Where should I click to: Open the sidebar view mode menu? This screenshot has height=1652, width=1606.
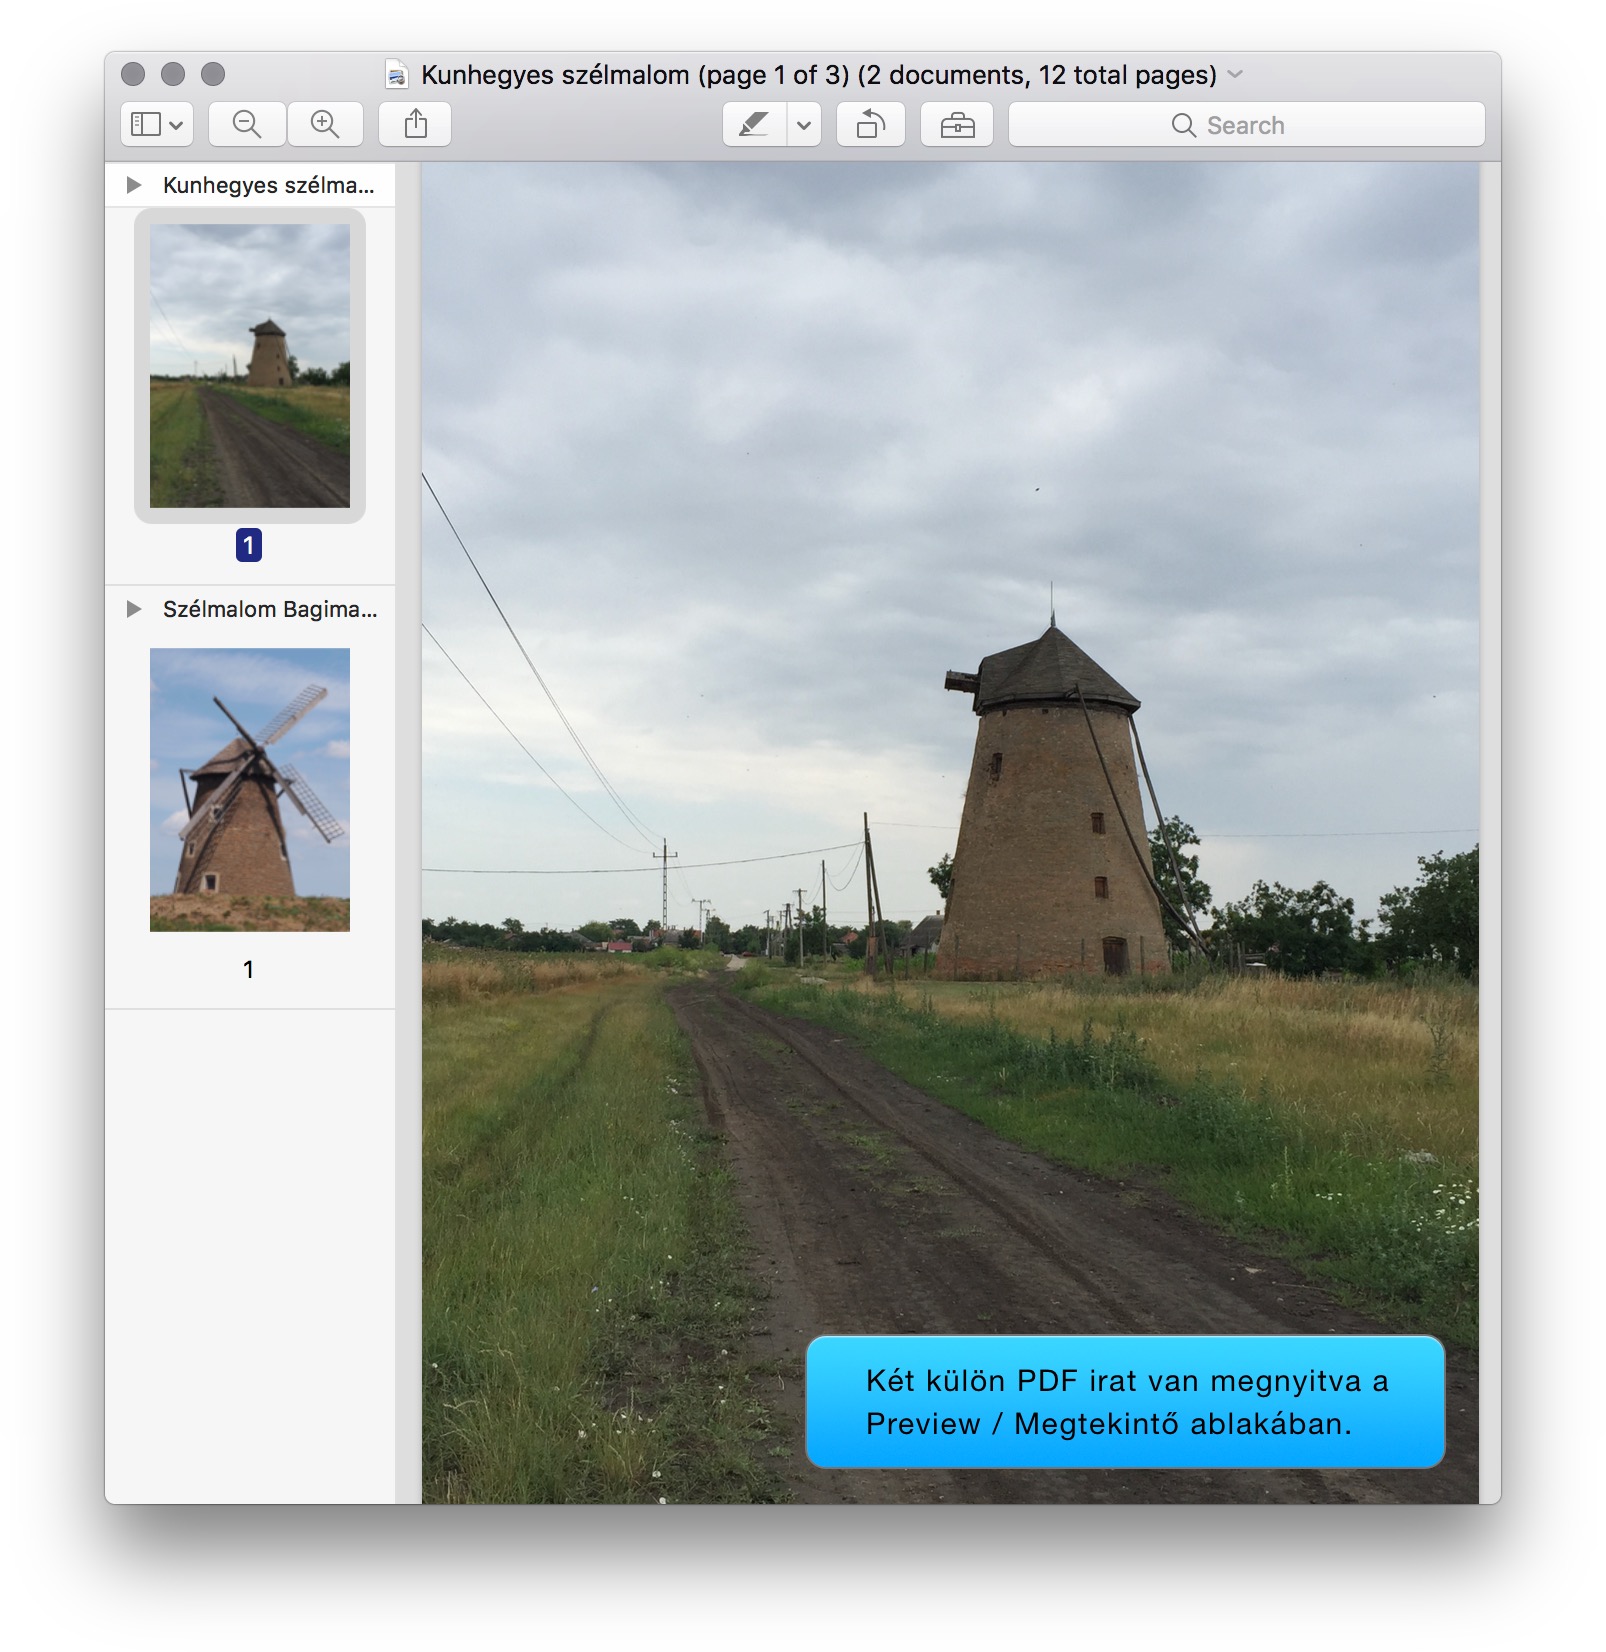pos(157,125)
